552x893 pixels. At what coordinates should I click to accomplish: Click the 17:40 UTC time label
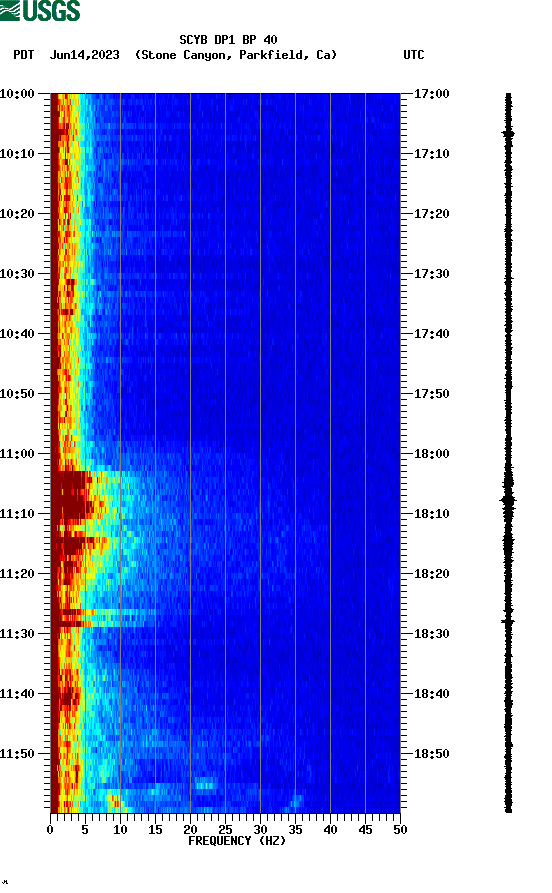pyautogui.click(x=431, y=333)
